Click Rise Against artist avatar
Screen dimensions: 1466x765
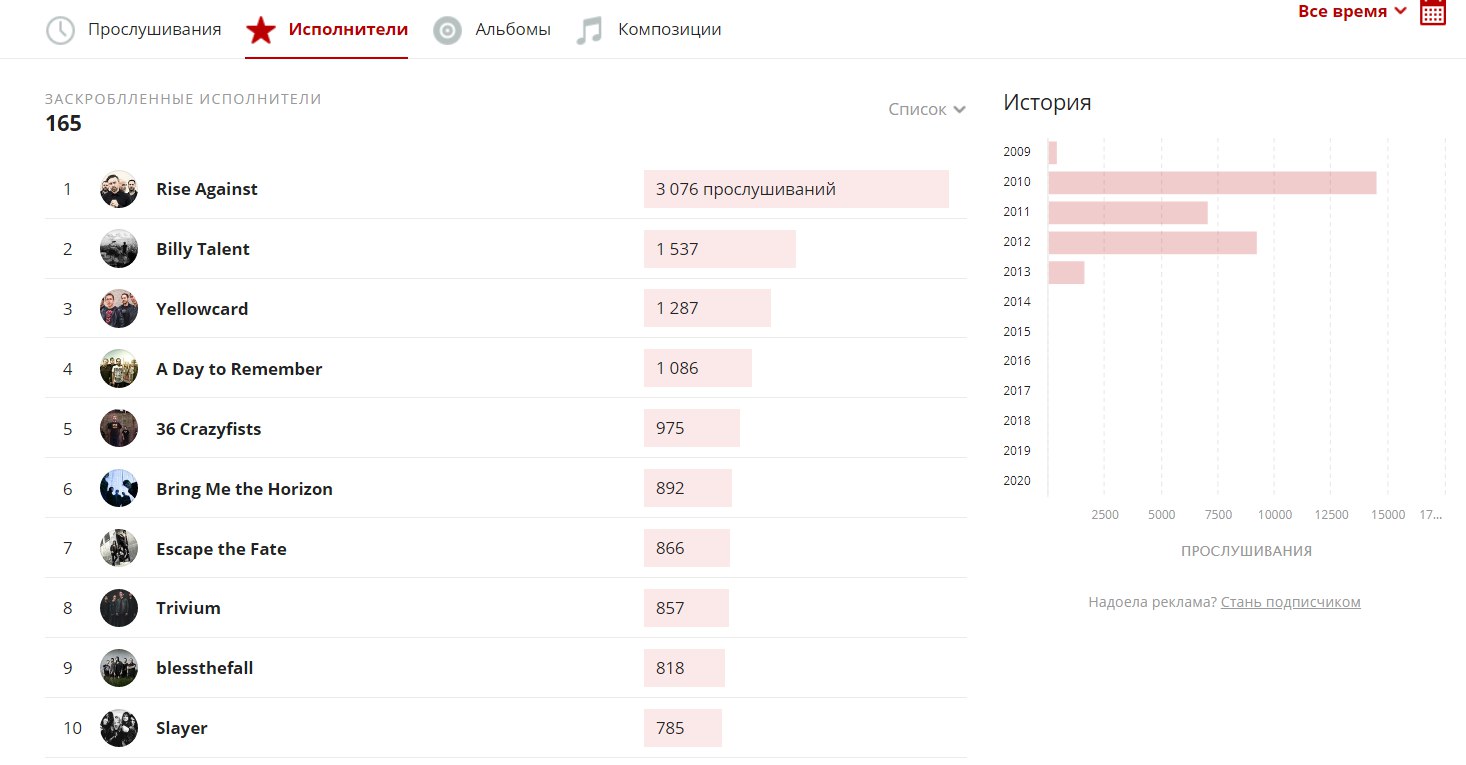click(119, 189)
